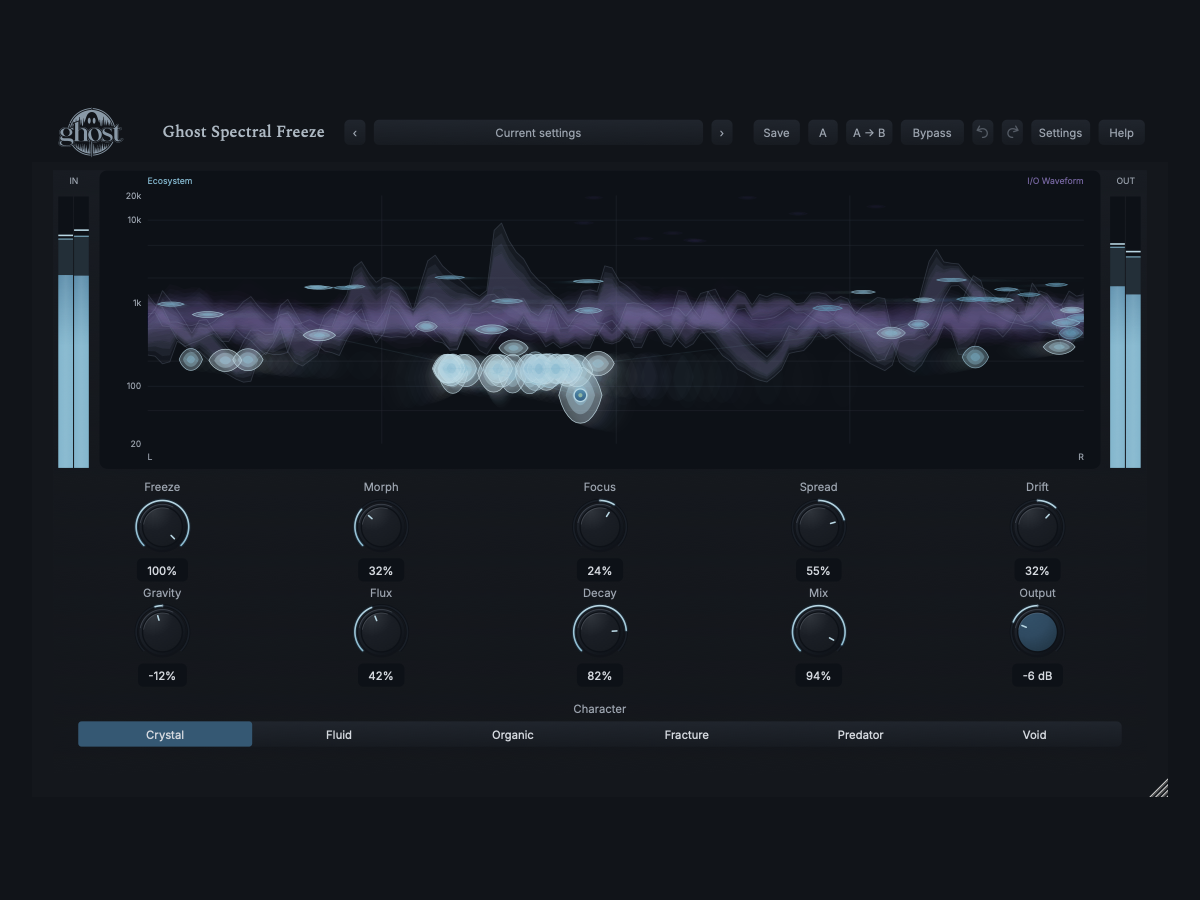Click the Ghost Spectral Freeze title

point(244,132)
